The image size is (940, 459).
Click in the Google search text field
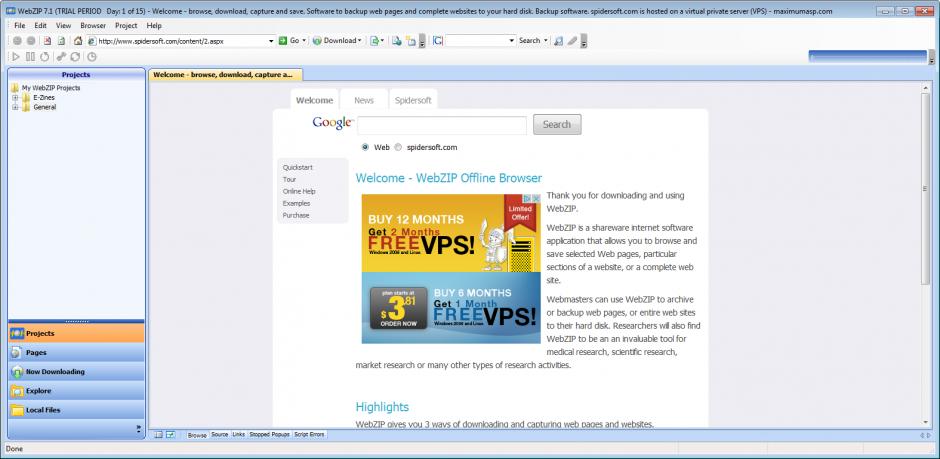coord(442,126)
